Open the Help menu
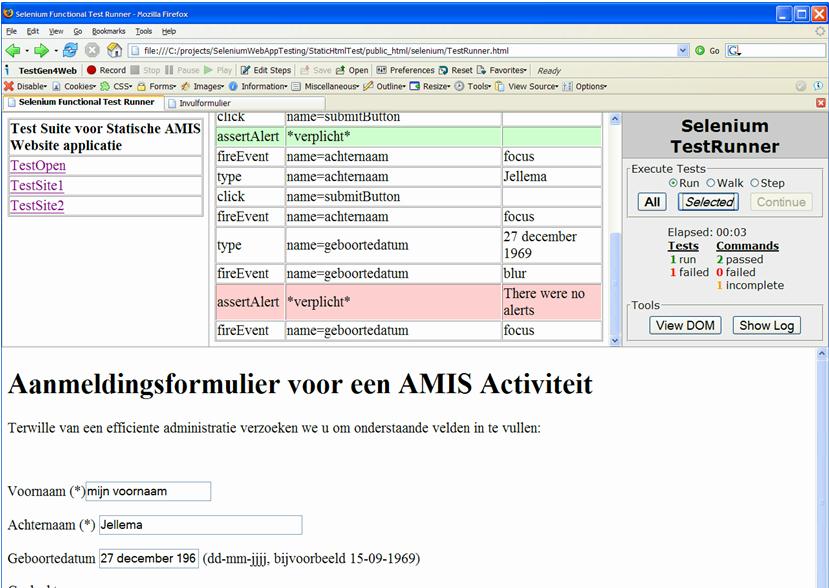The image size is (829, 588). 169,31
